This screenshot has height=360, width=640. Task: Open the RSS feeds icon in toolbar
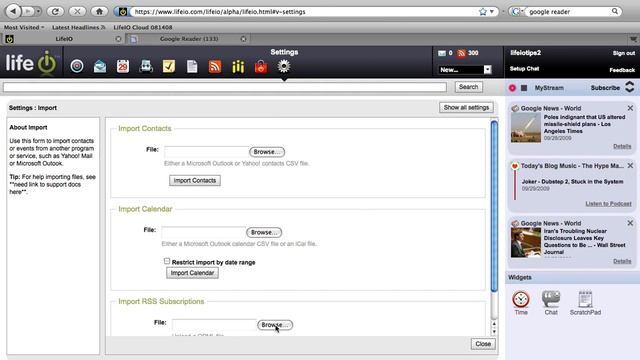[215, 66]
